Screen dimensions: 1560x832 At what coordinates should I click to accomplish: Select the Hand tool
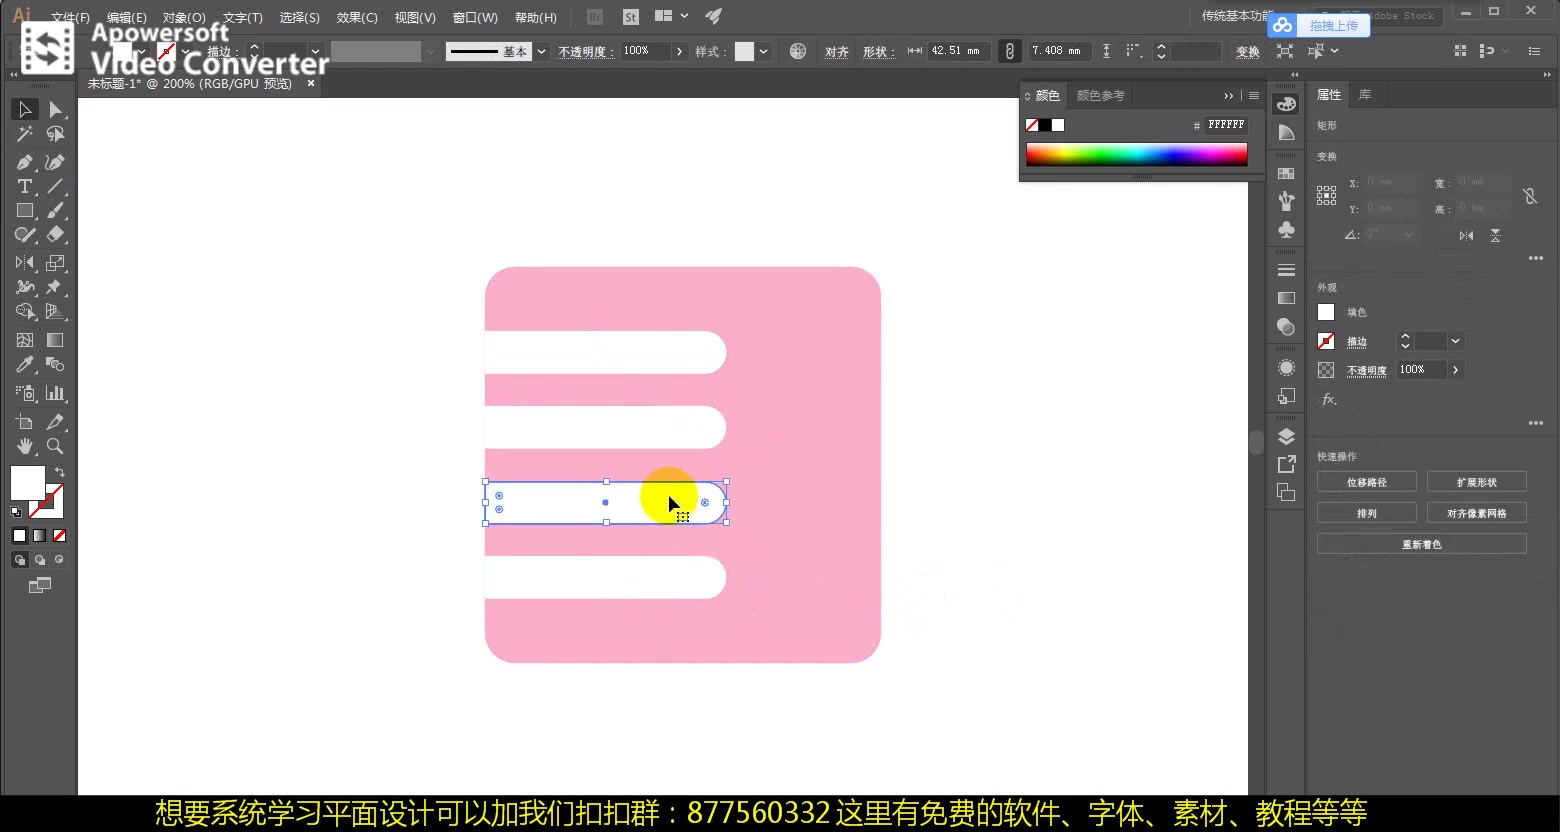(x=24, y=447)
